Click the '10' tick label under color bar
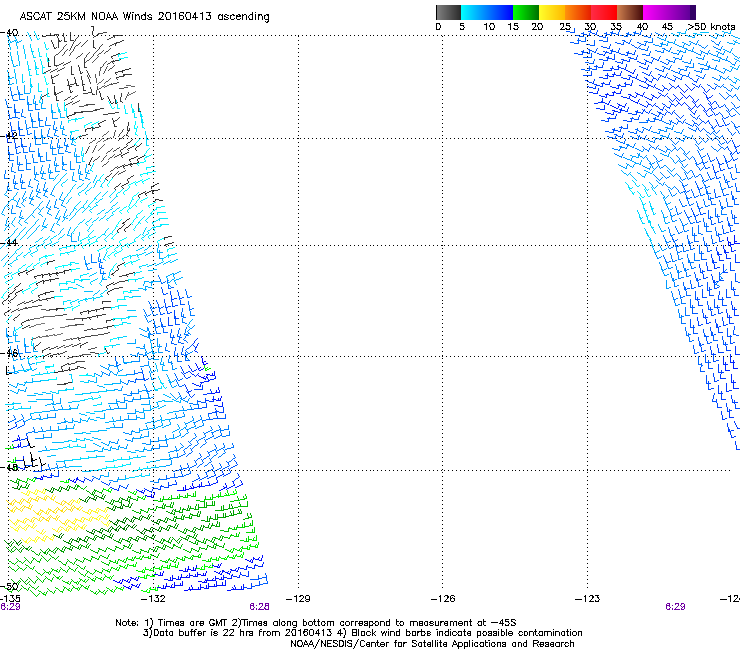Screen dimensions: 740x650 pyautogui.click(x=489, y=26)
